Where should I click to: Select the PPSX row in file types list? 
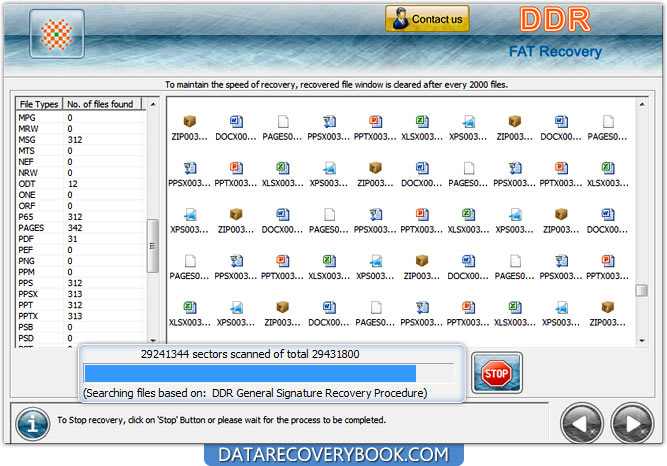coord(81,294)
